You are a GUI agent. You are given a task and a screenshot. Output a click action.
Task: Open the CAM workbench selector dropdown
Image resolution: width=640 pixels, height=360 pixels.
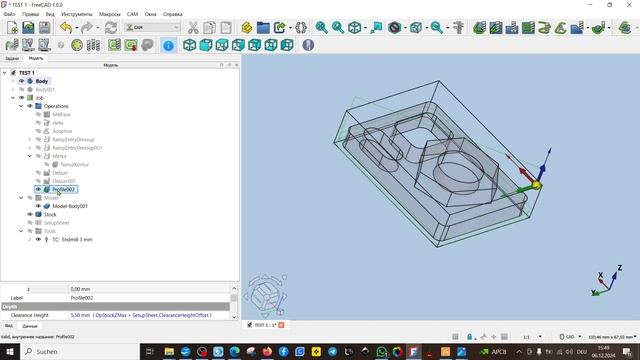pos(152,27)
